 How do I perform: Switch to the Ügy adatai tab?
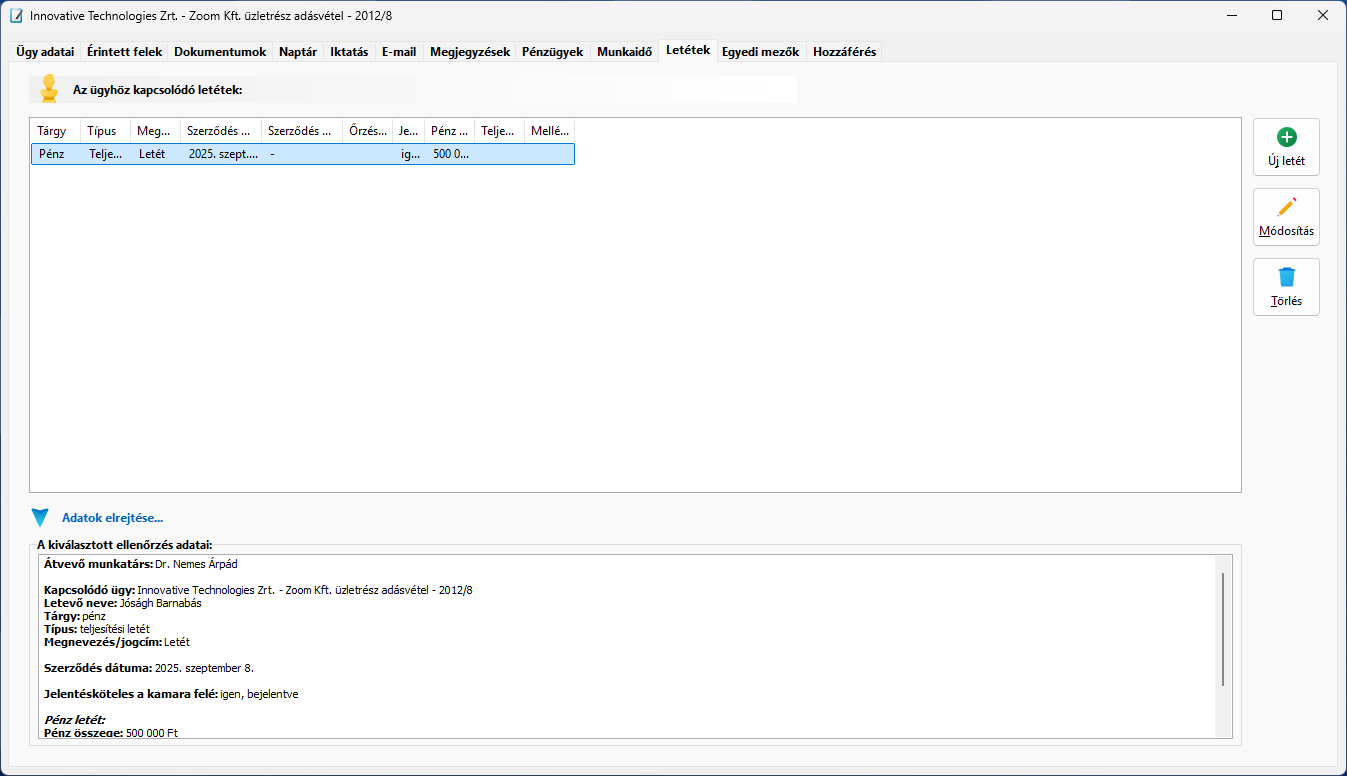coord(45,52)
